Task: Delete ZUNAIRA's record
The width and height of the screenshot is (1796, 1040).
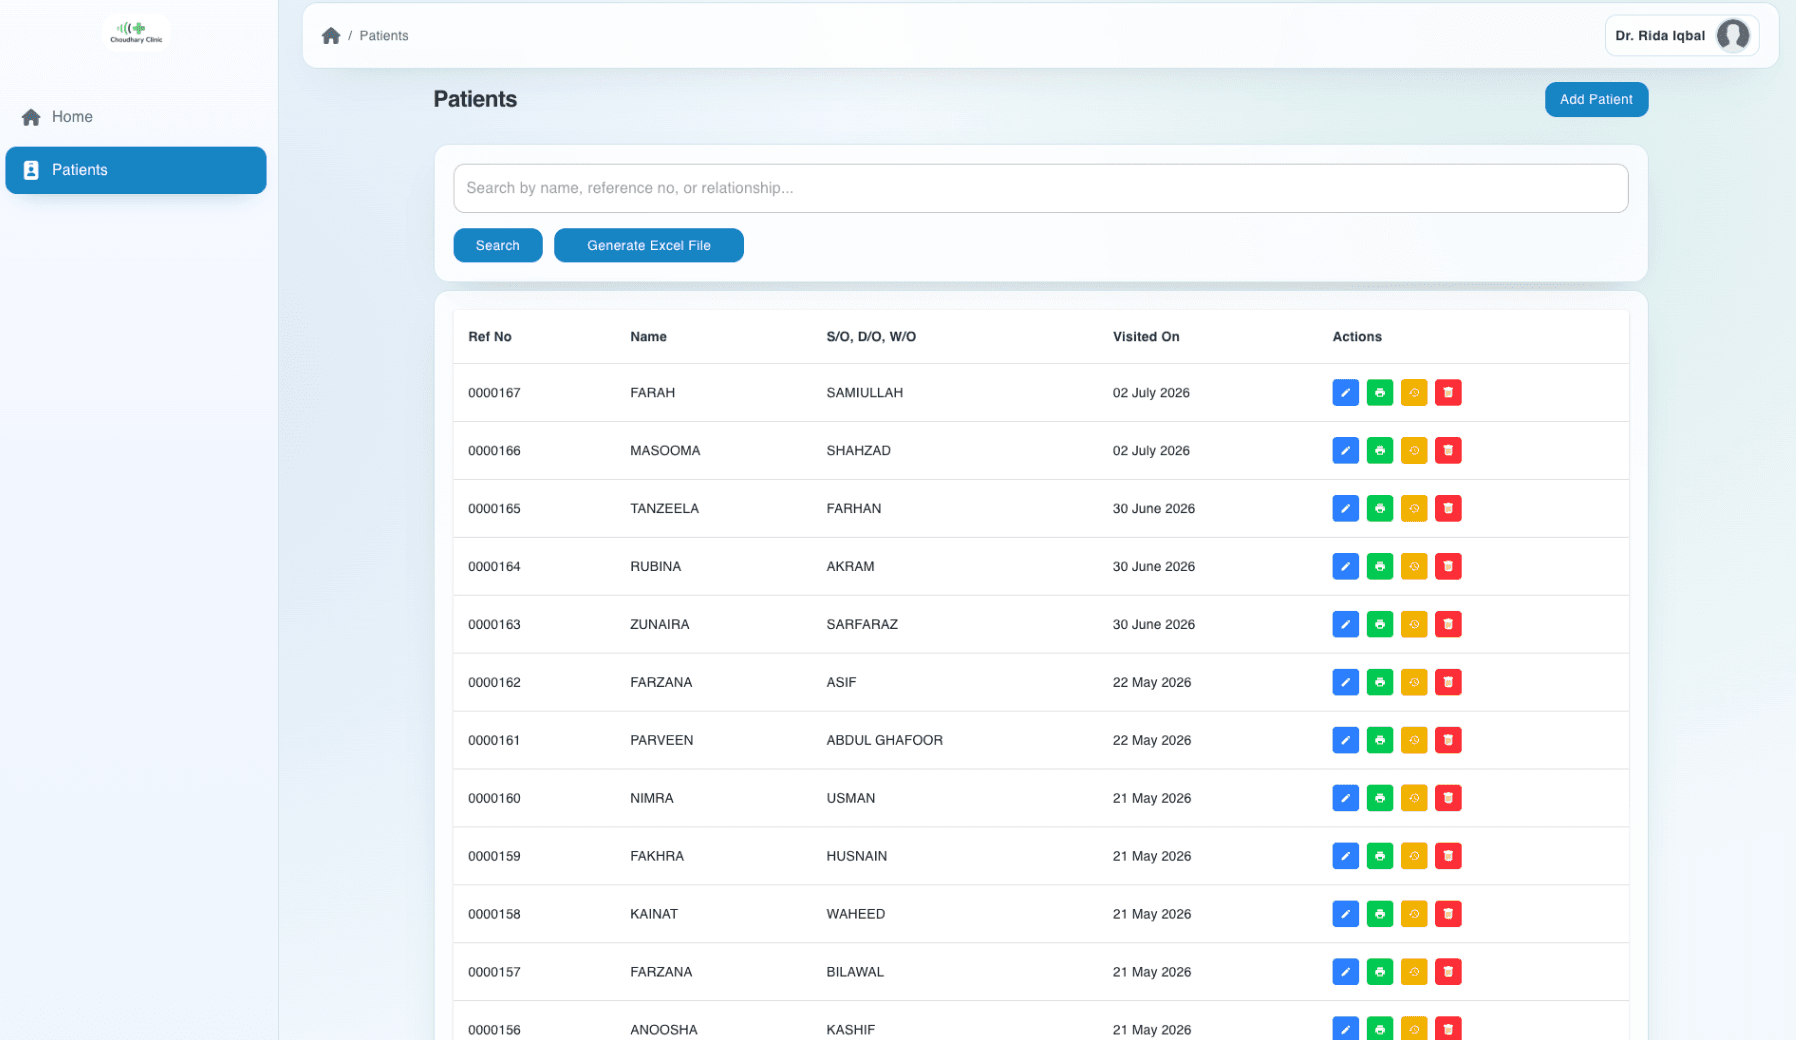Action: 1447,625
